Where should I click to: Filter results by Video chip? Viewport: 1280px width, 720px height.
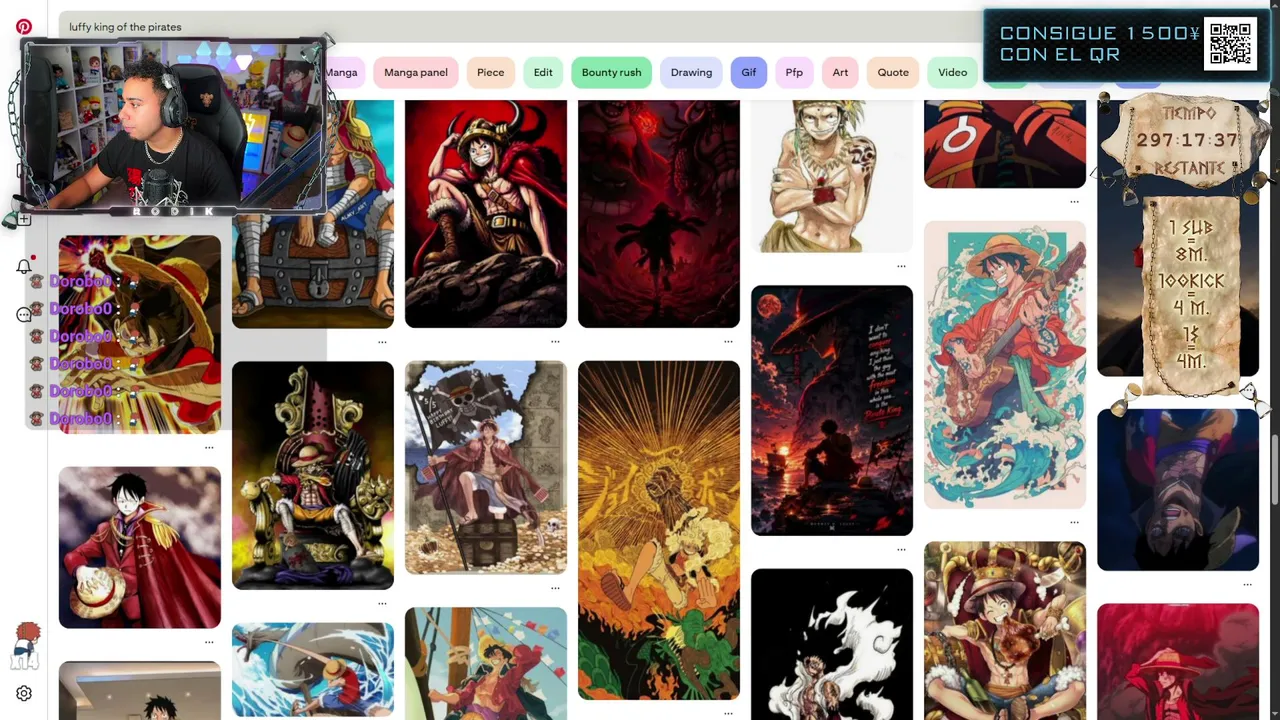click(953, 72)
